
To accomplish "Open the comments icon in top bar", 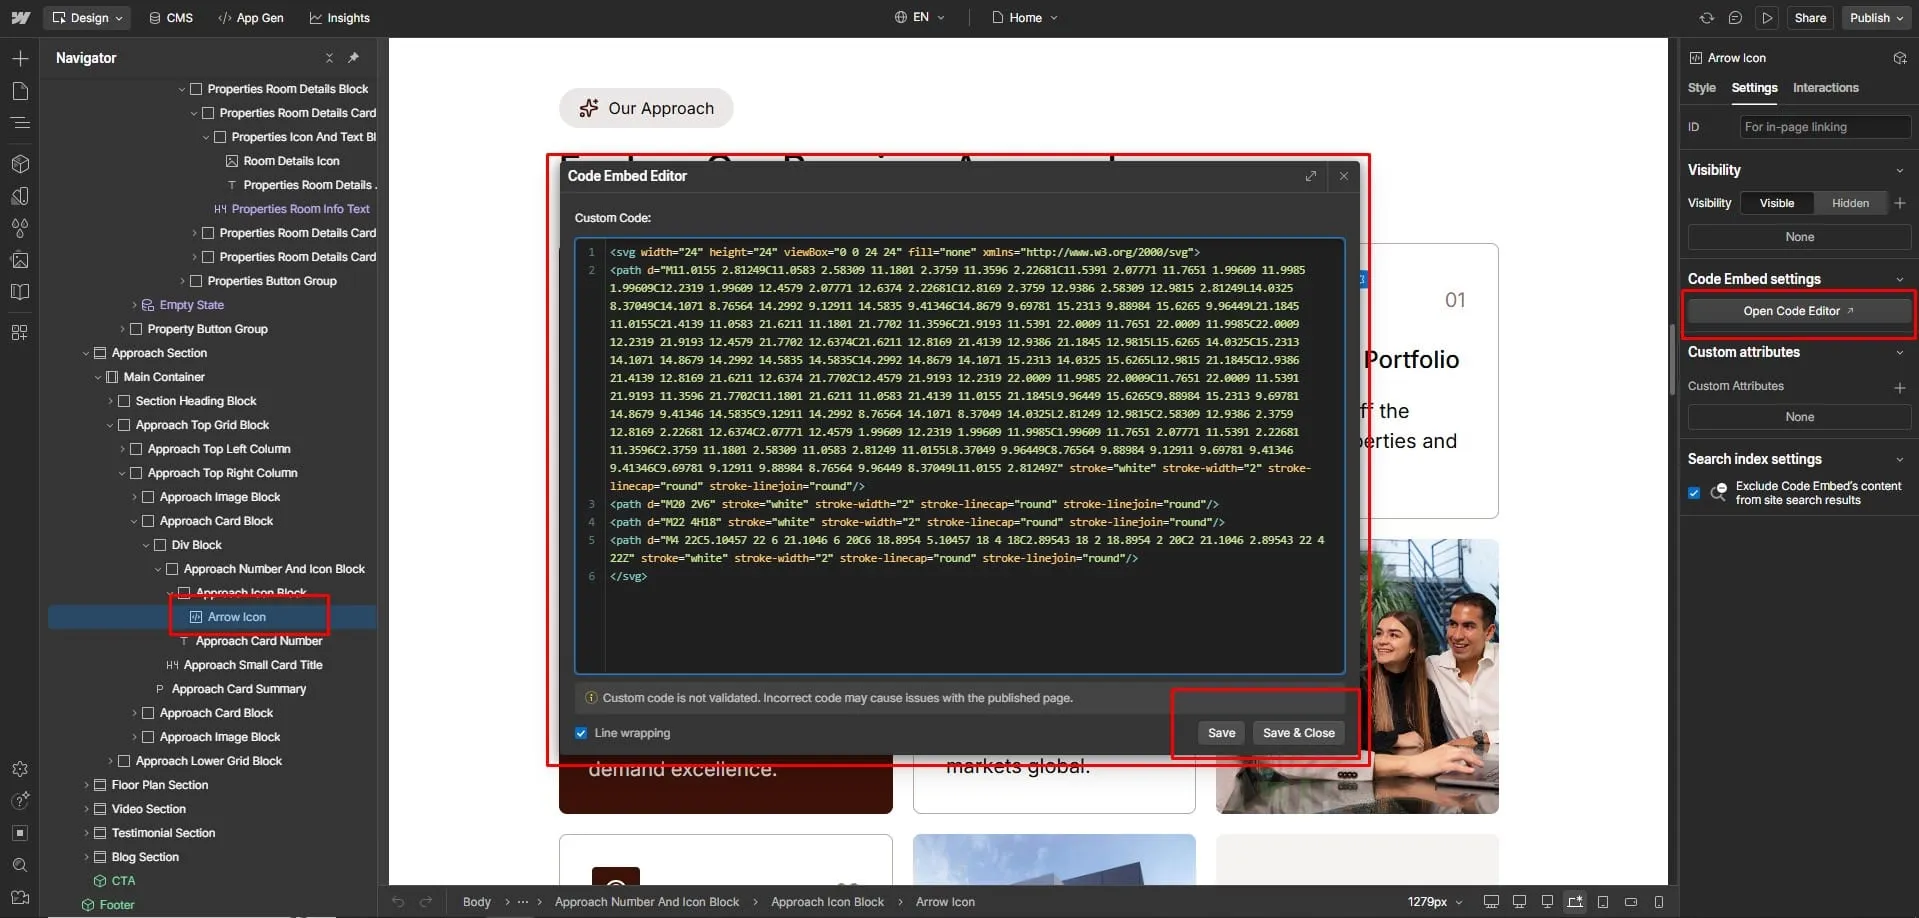I will (1735, 18).
